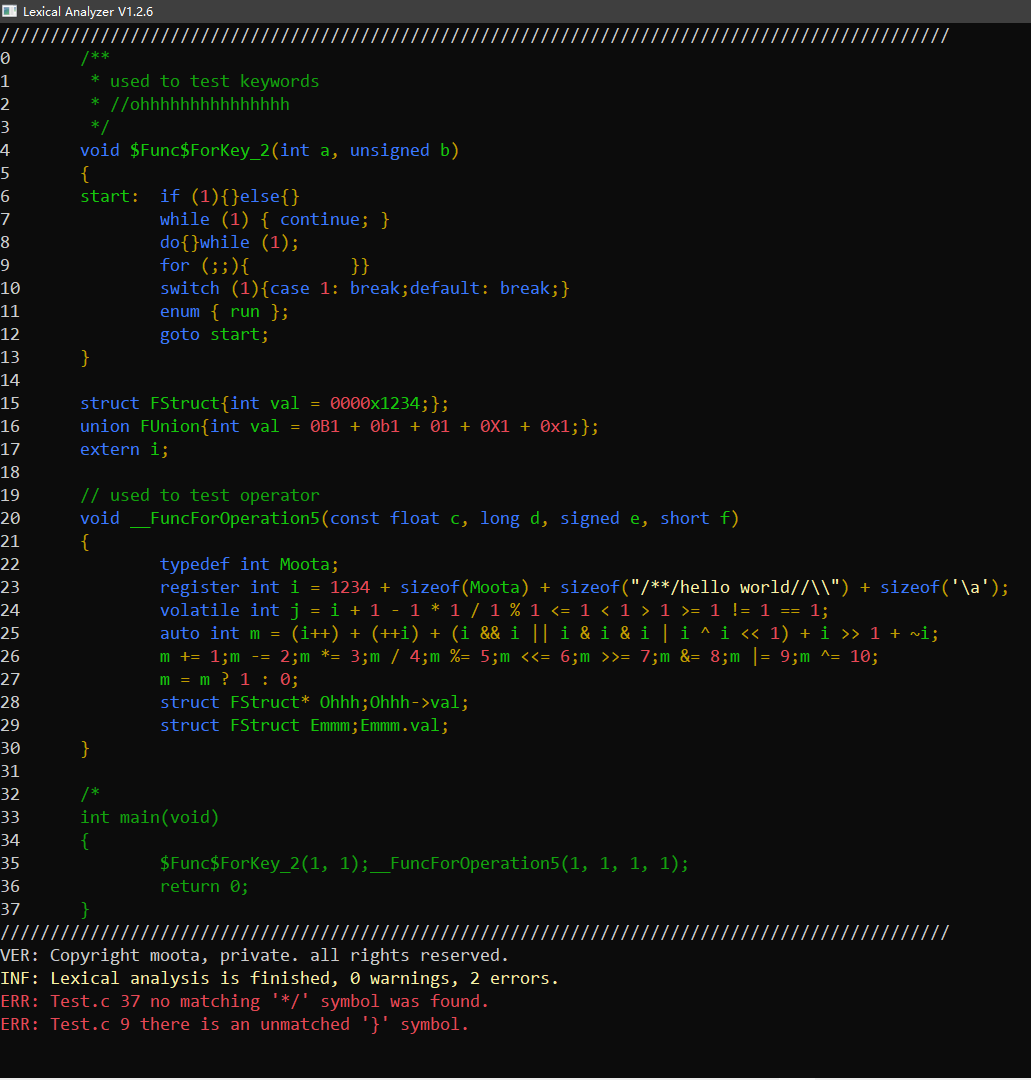Click the comment '//ohhhhhhhhhhhhhhh'

200,104
